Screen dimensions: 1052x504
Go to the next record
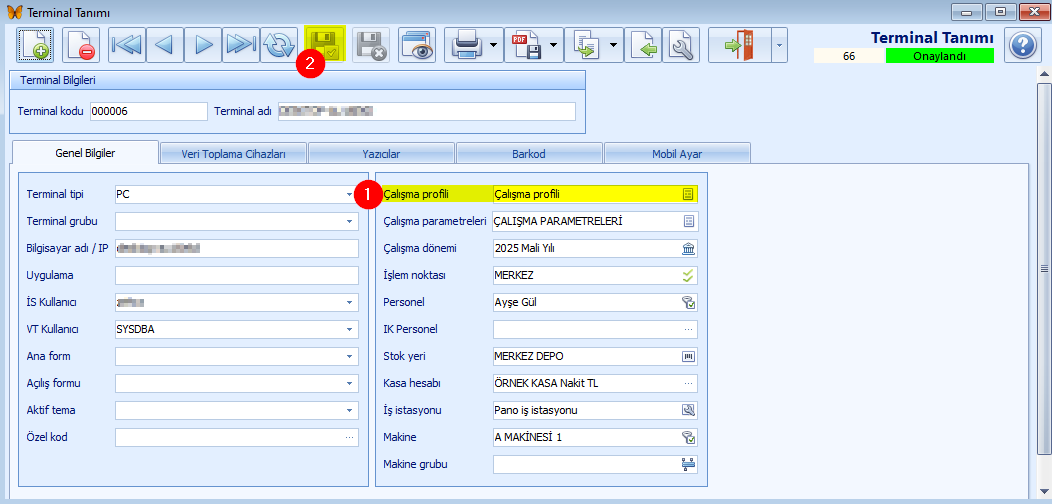point(203,45)
